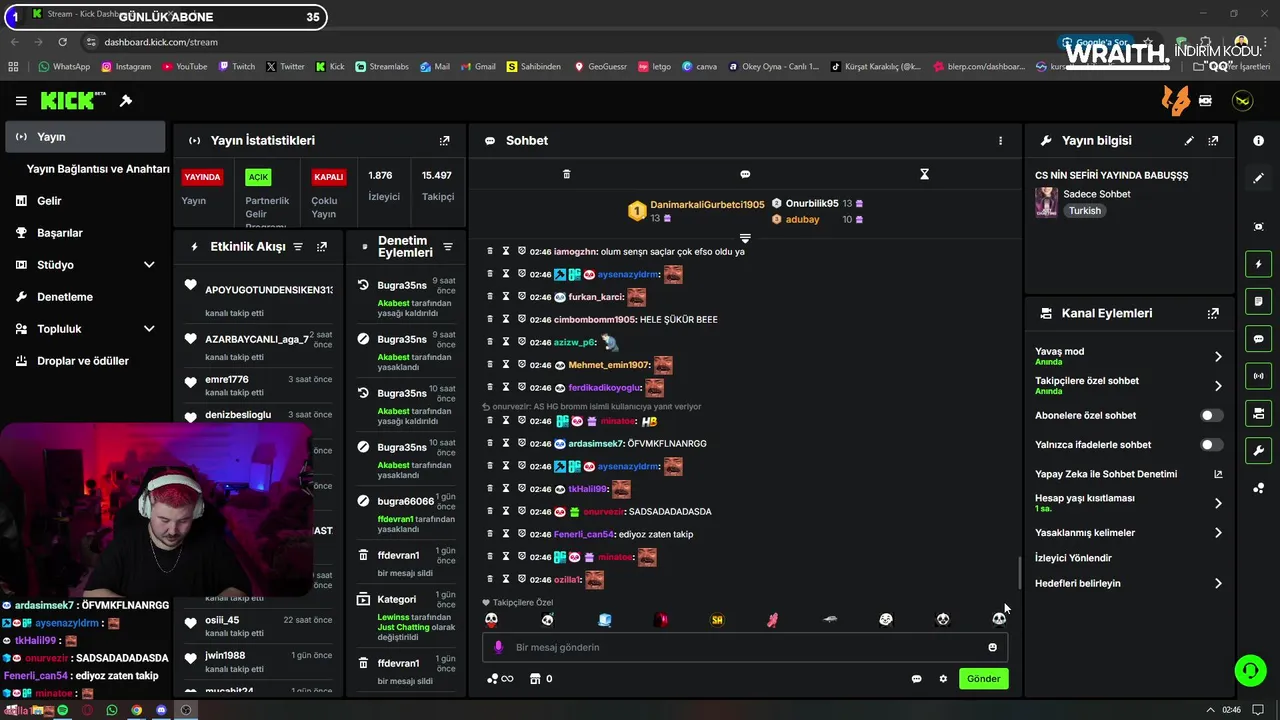The image size is (1280, 720).
Task: Open Sohbet panel three-dot menu
Action: point(1000,141)
